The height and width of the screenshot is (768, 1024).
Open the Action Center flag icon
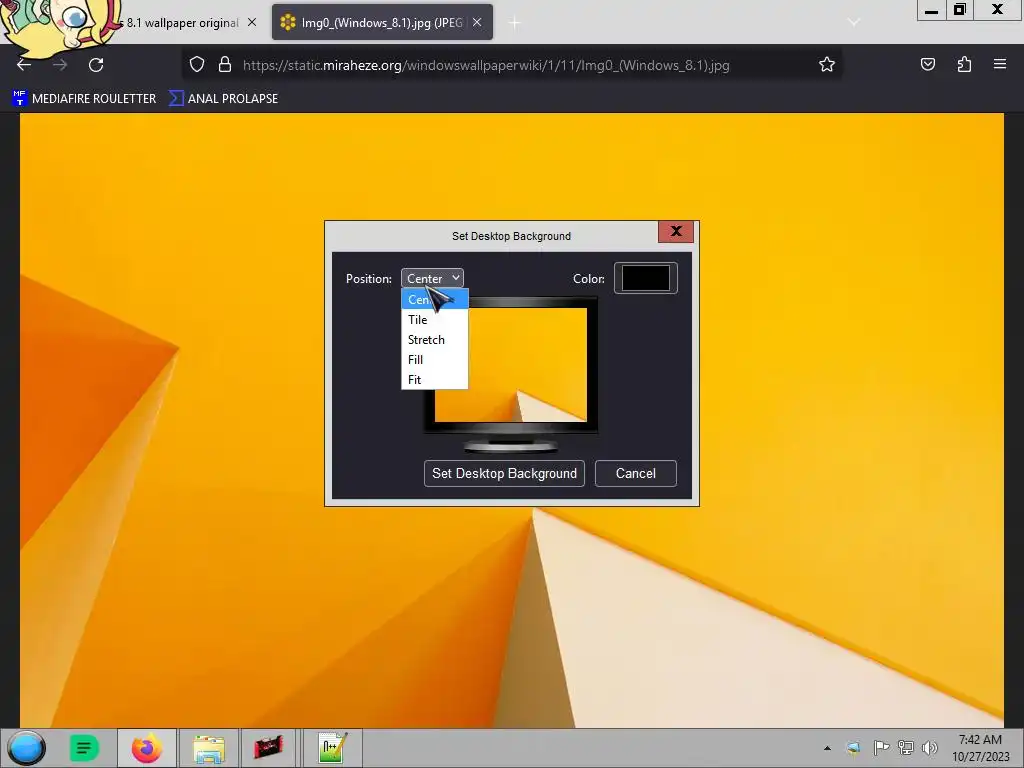point(881,748)
